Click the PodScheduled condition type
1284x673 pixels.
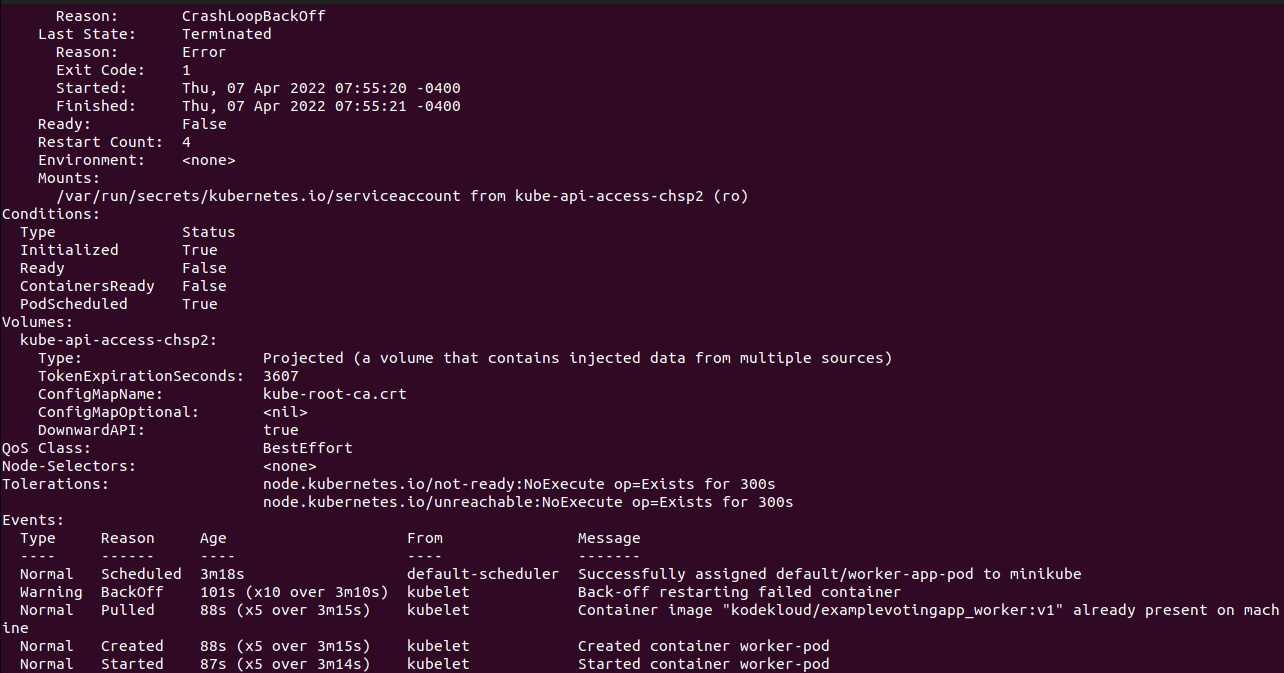coord(73,304)
